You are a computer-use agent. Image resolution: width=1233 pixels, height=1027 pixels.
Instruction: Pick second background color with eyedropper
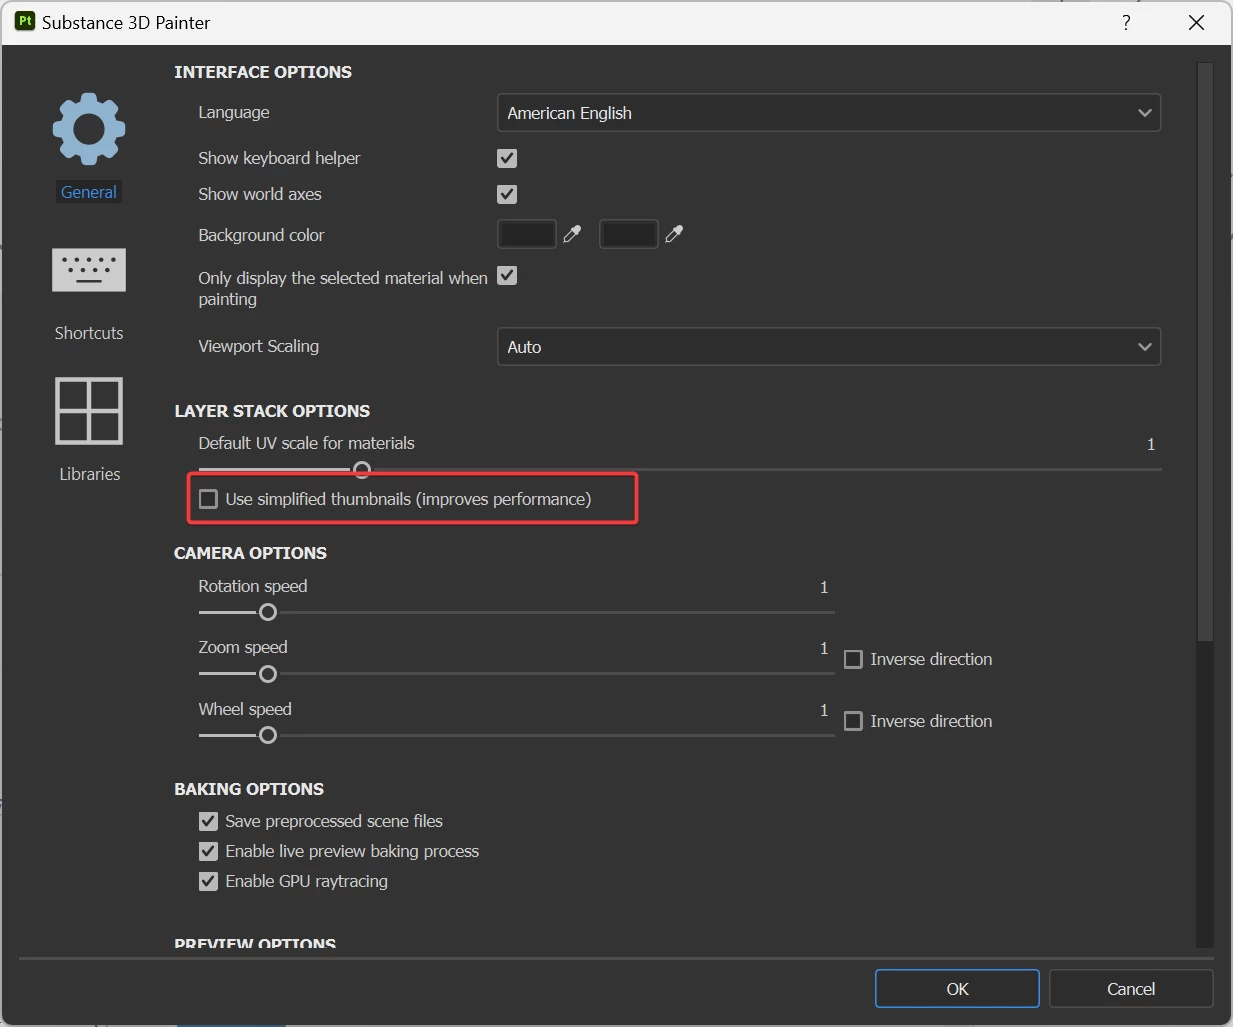coord(674,234)
